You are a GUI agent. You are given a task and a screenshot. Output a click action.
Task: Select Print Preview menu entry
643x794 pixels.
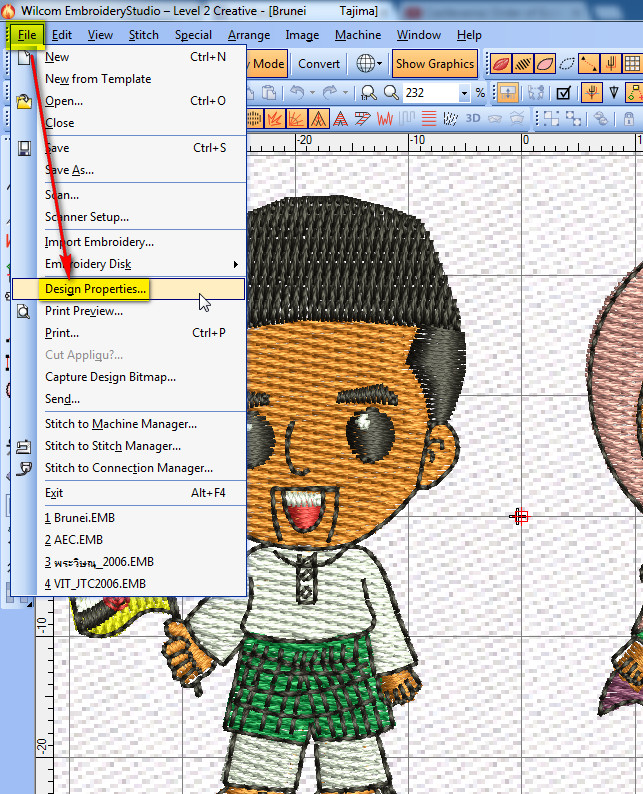pyautogui.click(x=129, y=311)
